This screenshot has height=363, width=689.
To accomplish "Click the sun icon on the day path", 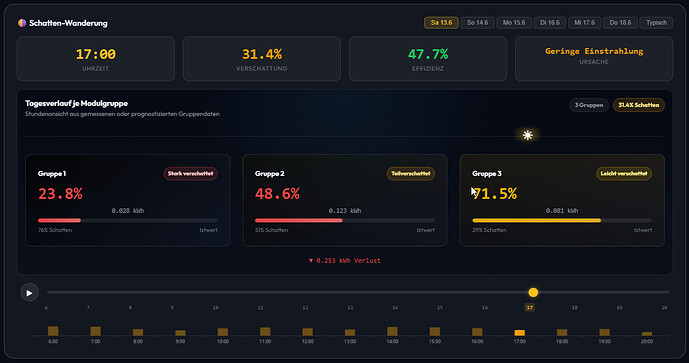I will [528, 135].
